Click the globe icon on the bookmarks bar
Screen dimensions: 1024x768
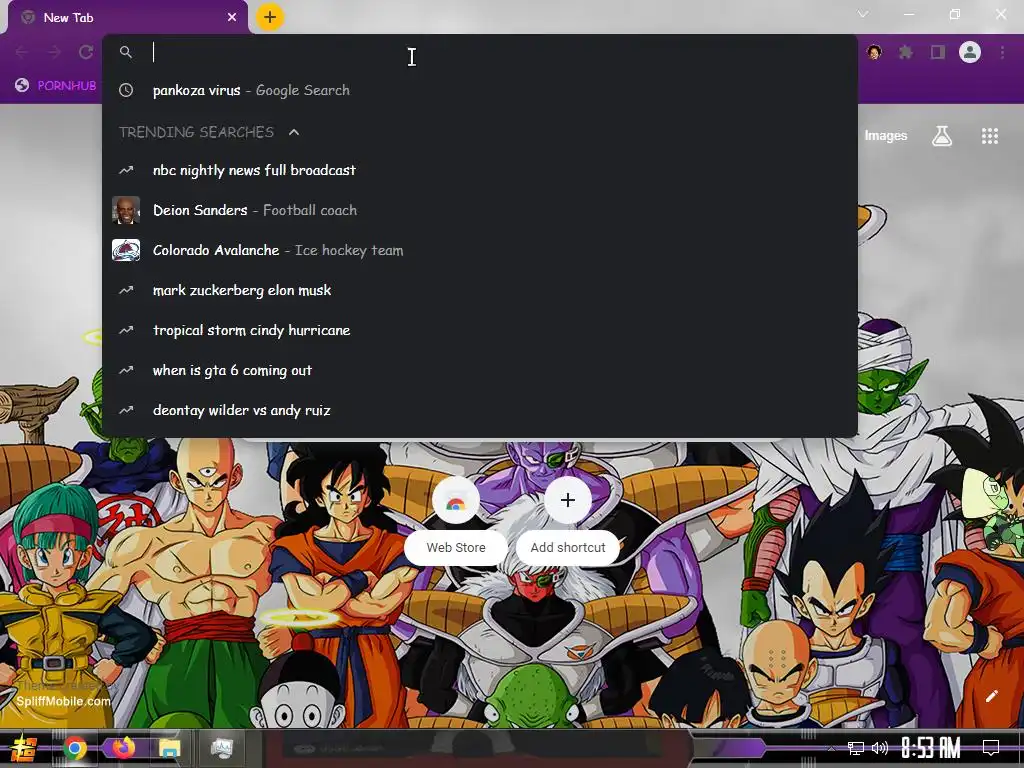tap(22, 85)
